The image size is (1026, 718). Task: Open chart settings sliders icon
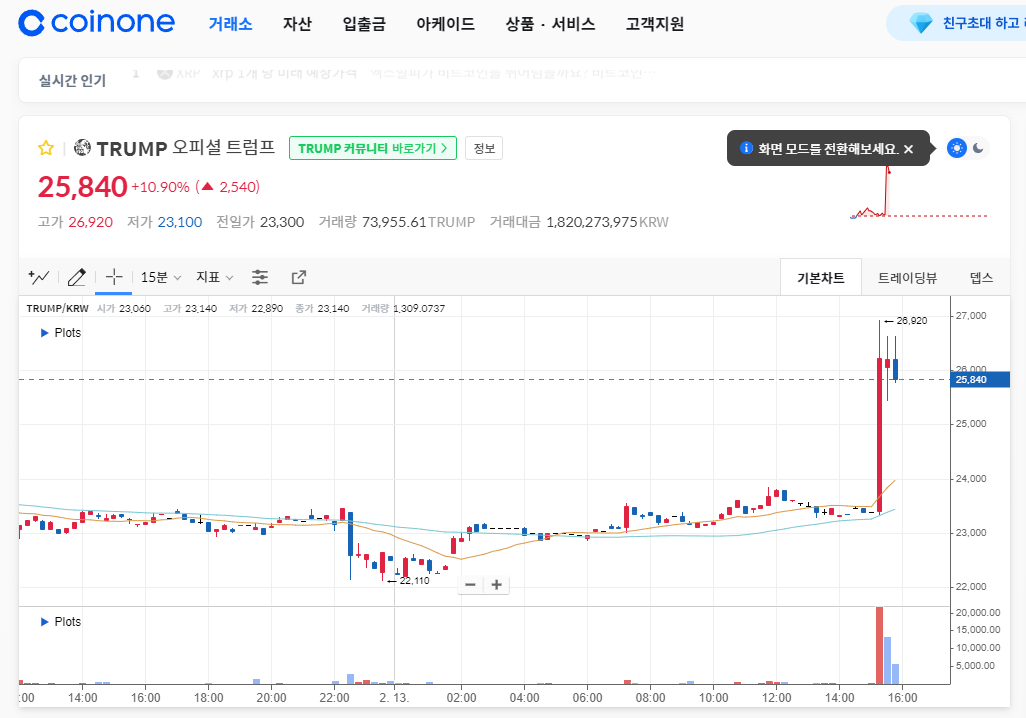(260, 278)
